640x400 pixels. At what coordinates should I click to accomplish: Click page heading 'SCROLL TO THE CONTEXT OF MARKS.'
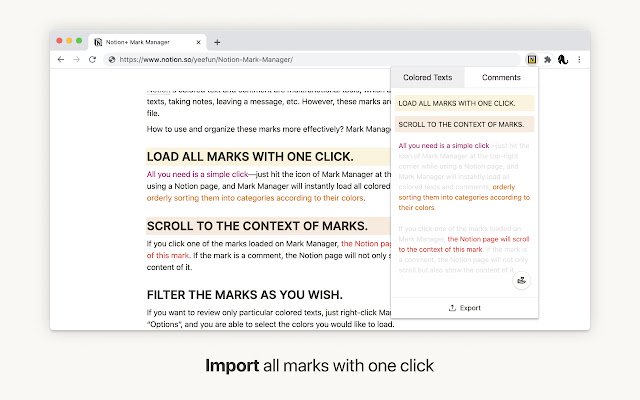pyautogui.click(x=257, y=226)
